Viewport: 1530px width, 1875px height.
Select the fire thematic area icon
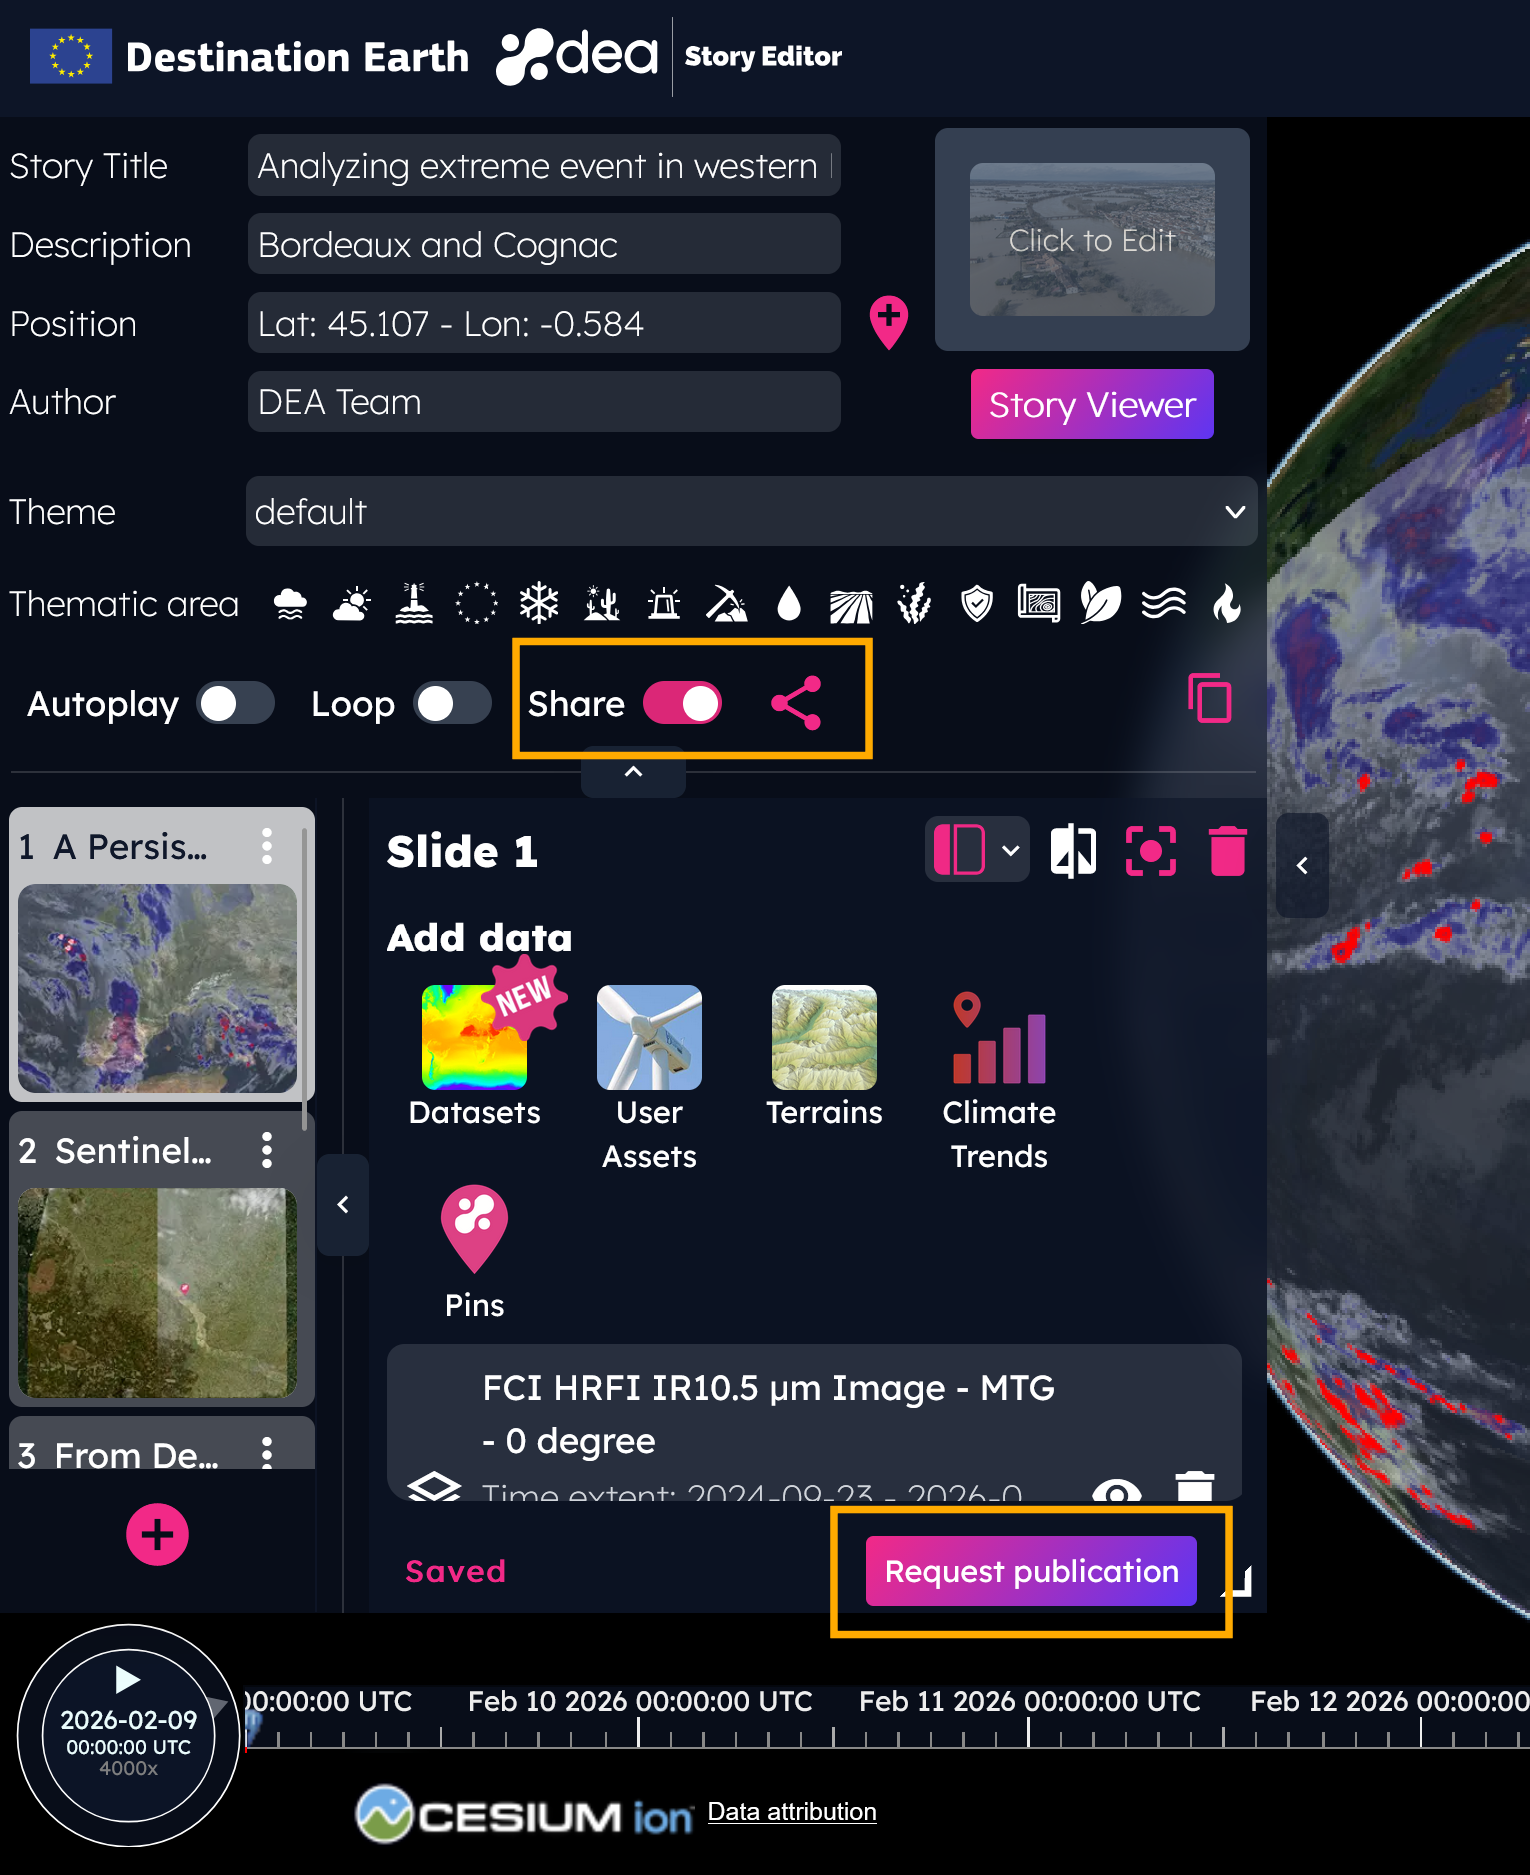pyautogui.click(x=1226, y=604)
